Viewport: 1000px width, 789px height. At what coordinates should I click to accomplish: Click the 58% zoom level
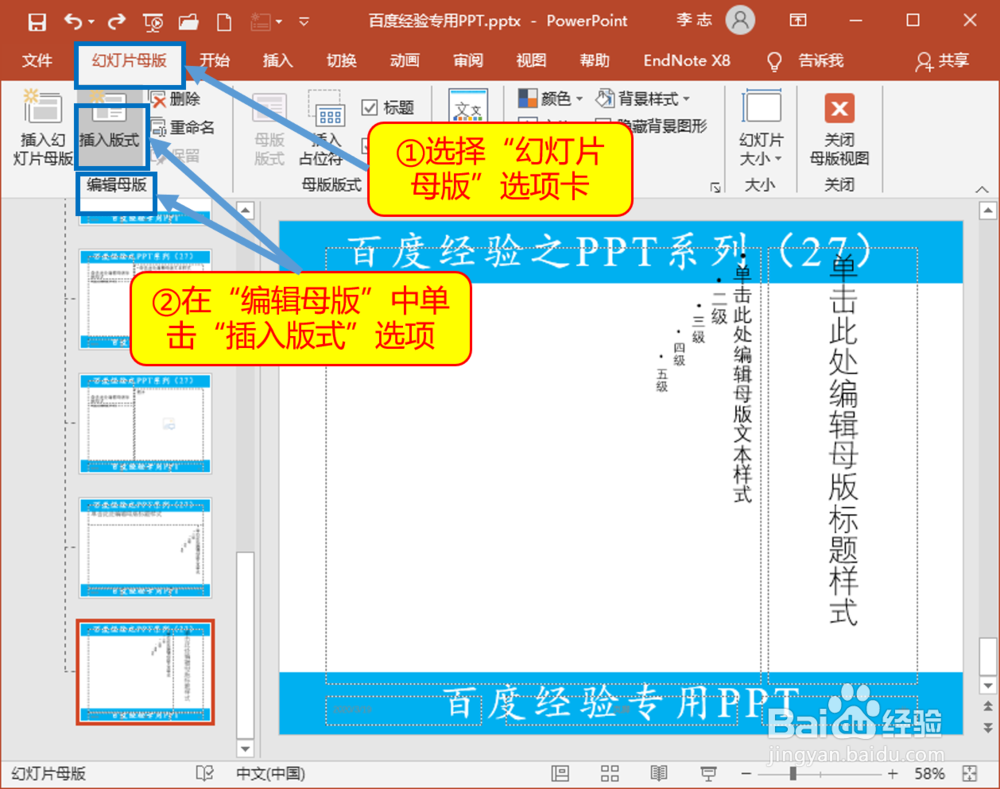point(929,774)
